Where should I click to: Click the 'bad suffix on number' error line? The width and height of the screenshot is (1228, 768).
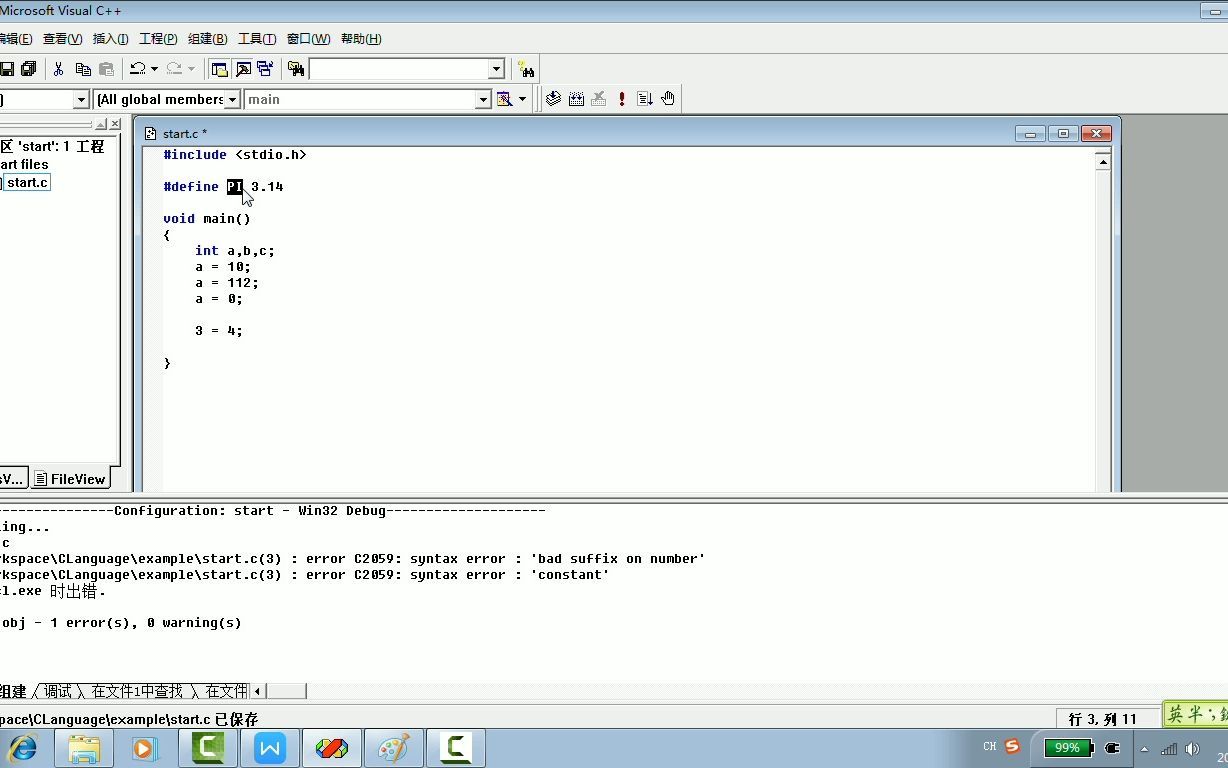[352, 558]
